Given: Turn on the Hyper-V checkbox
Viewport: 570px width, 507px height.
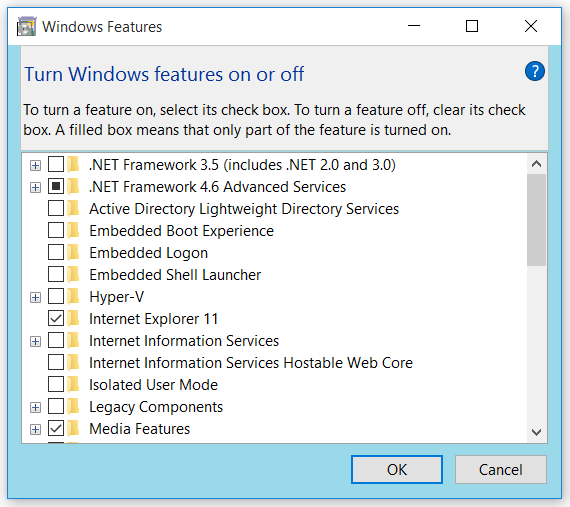Looking at the screenshot, I should 56,297.
